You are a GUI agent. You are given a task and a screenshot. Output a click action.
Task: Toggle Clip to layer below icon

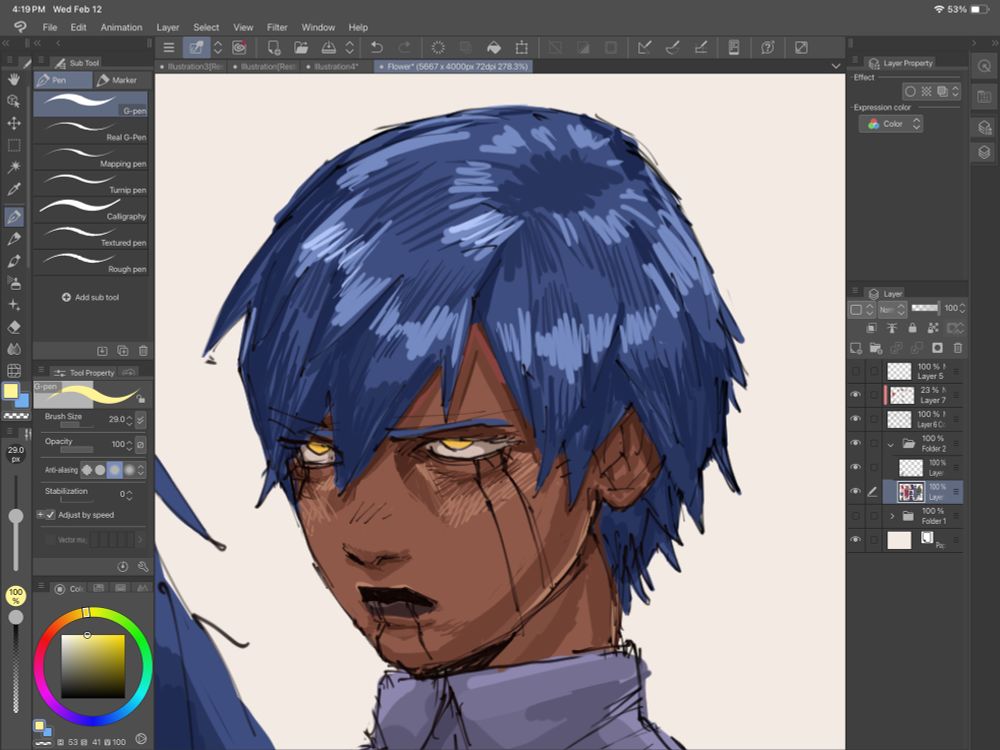(x=872, y=328)
